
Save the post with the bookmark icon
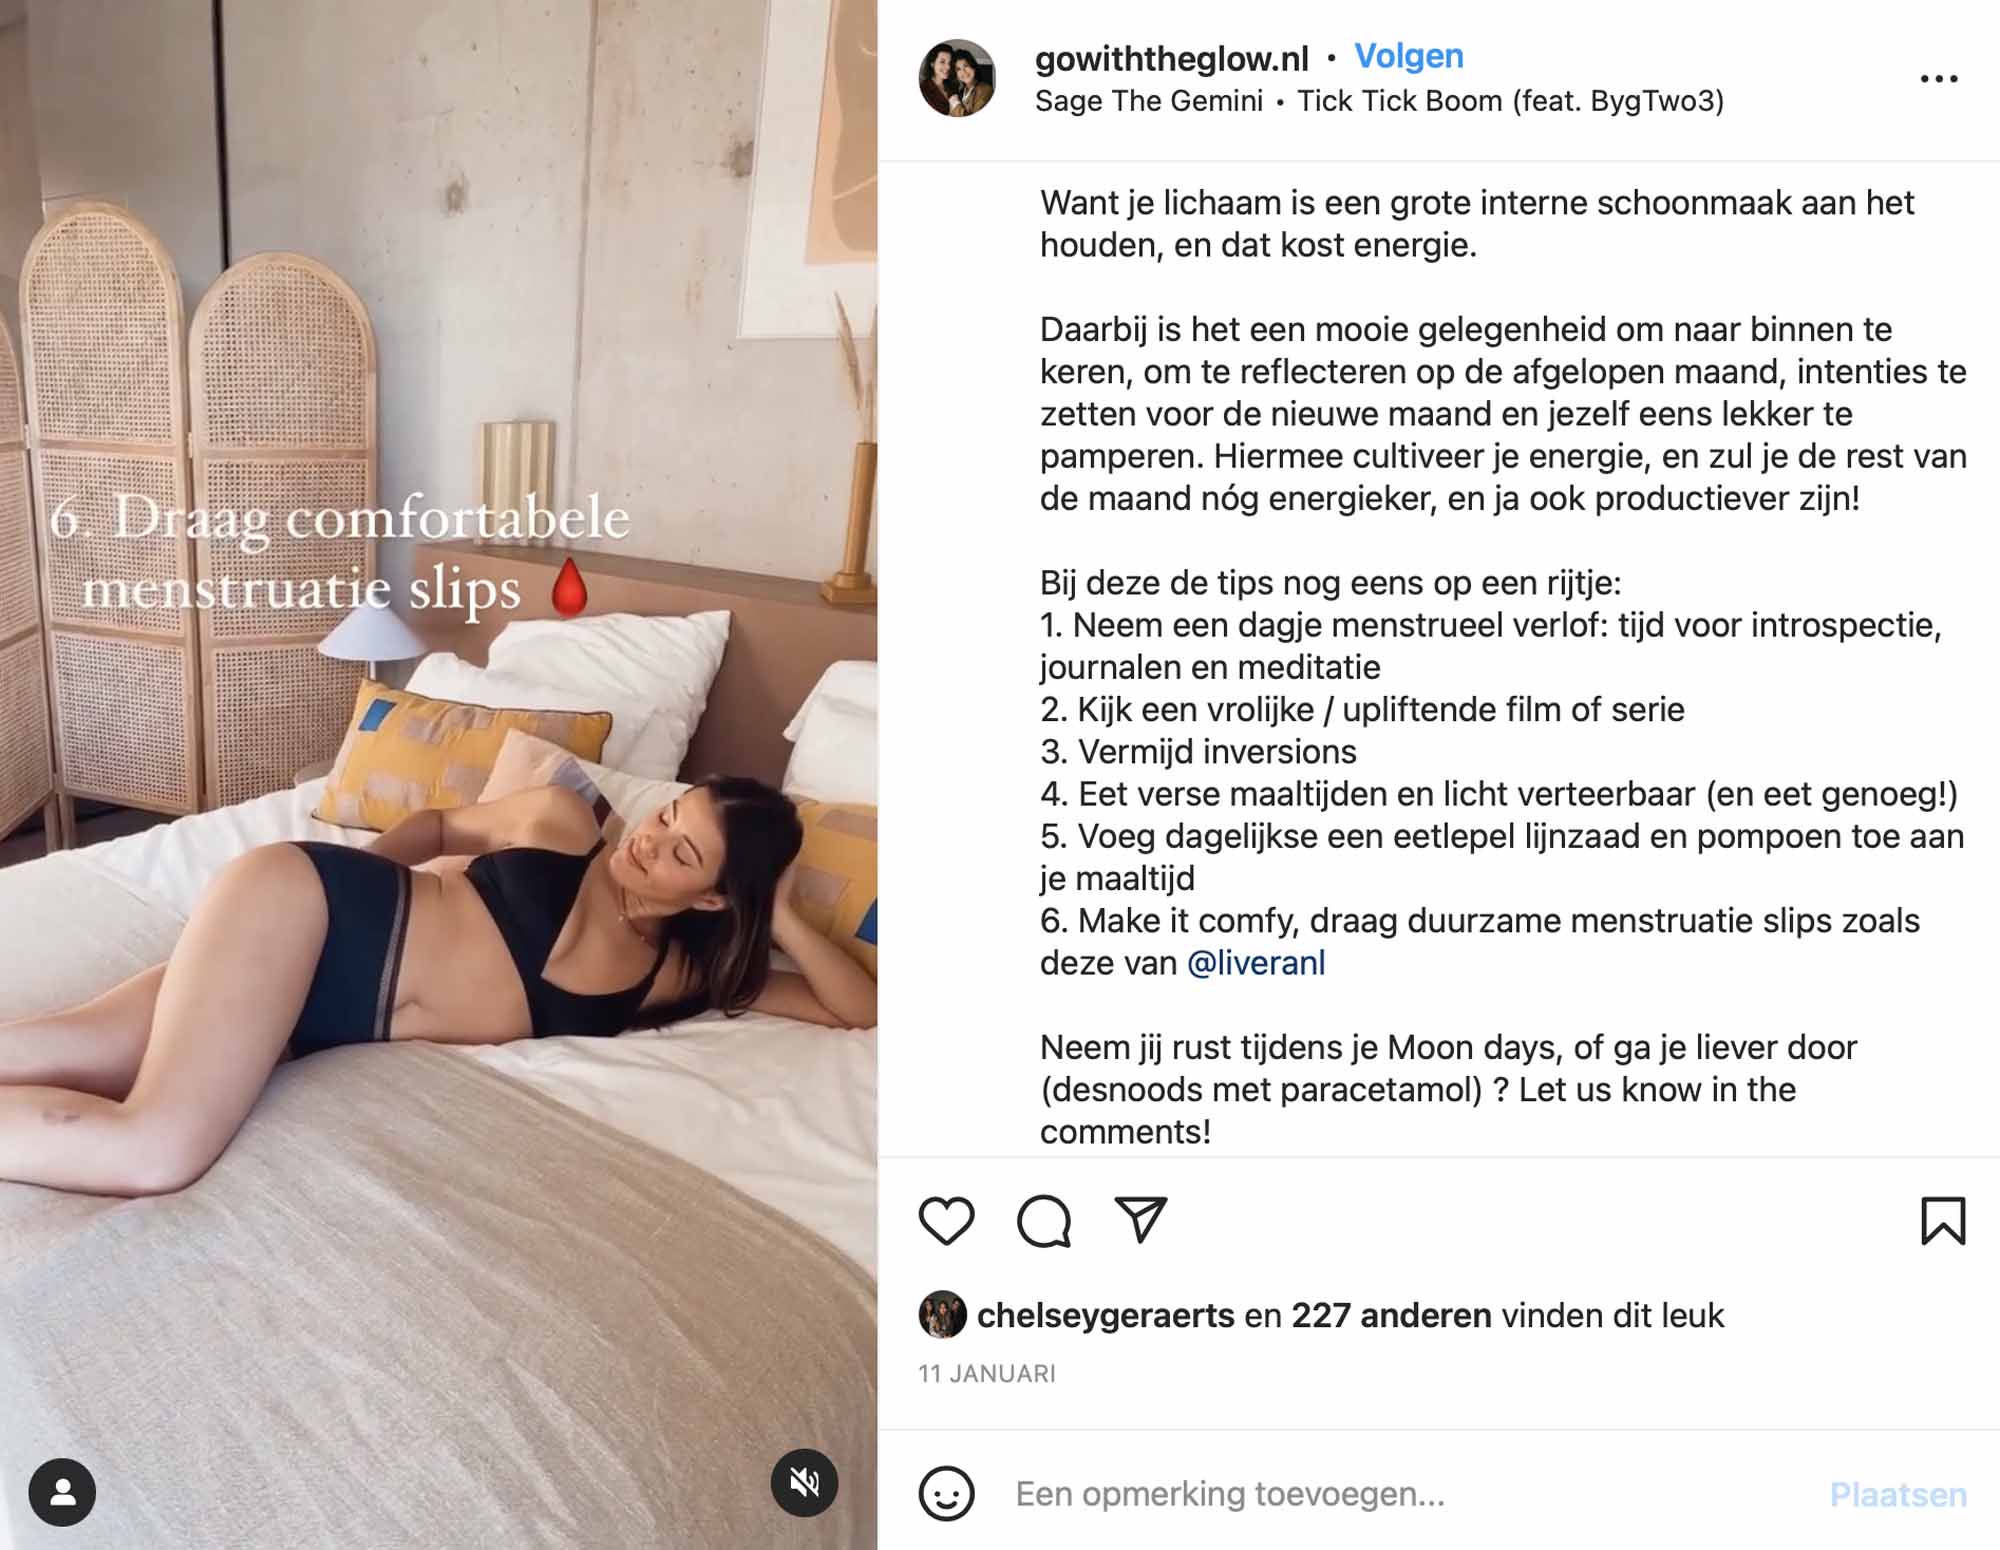[1943, 1220]
